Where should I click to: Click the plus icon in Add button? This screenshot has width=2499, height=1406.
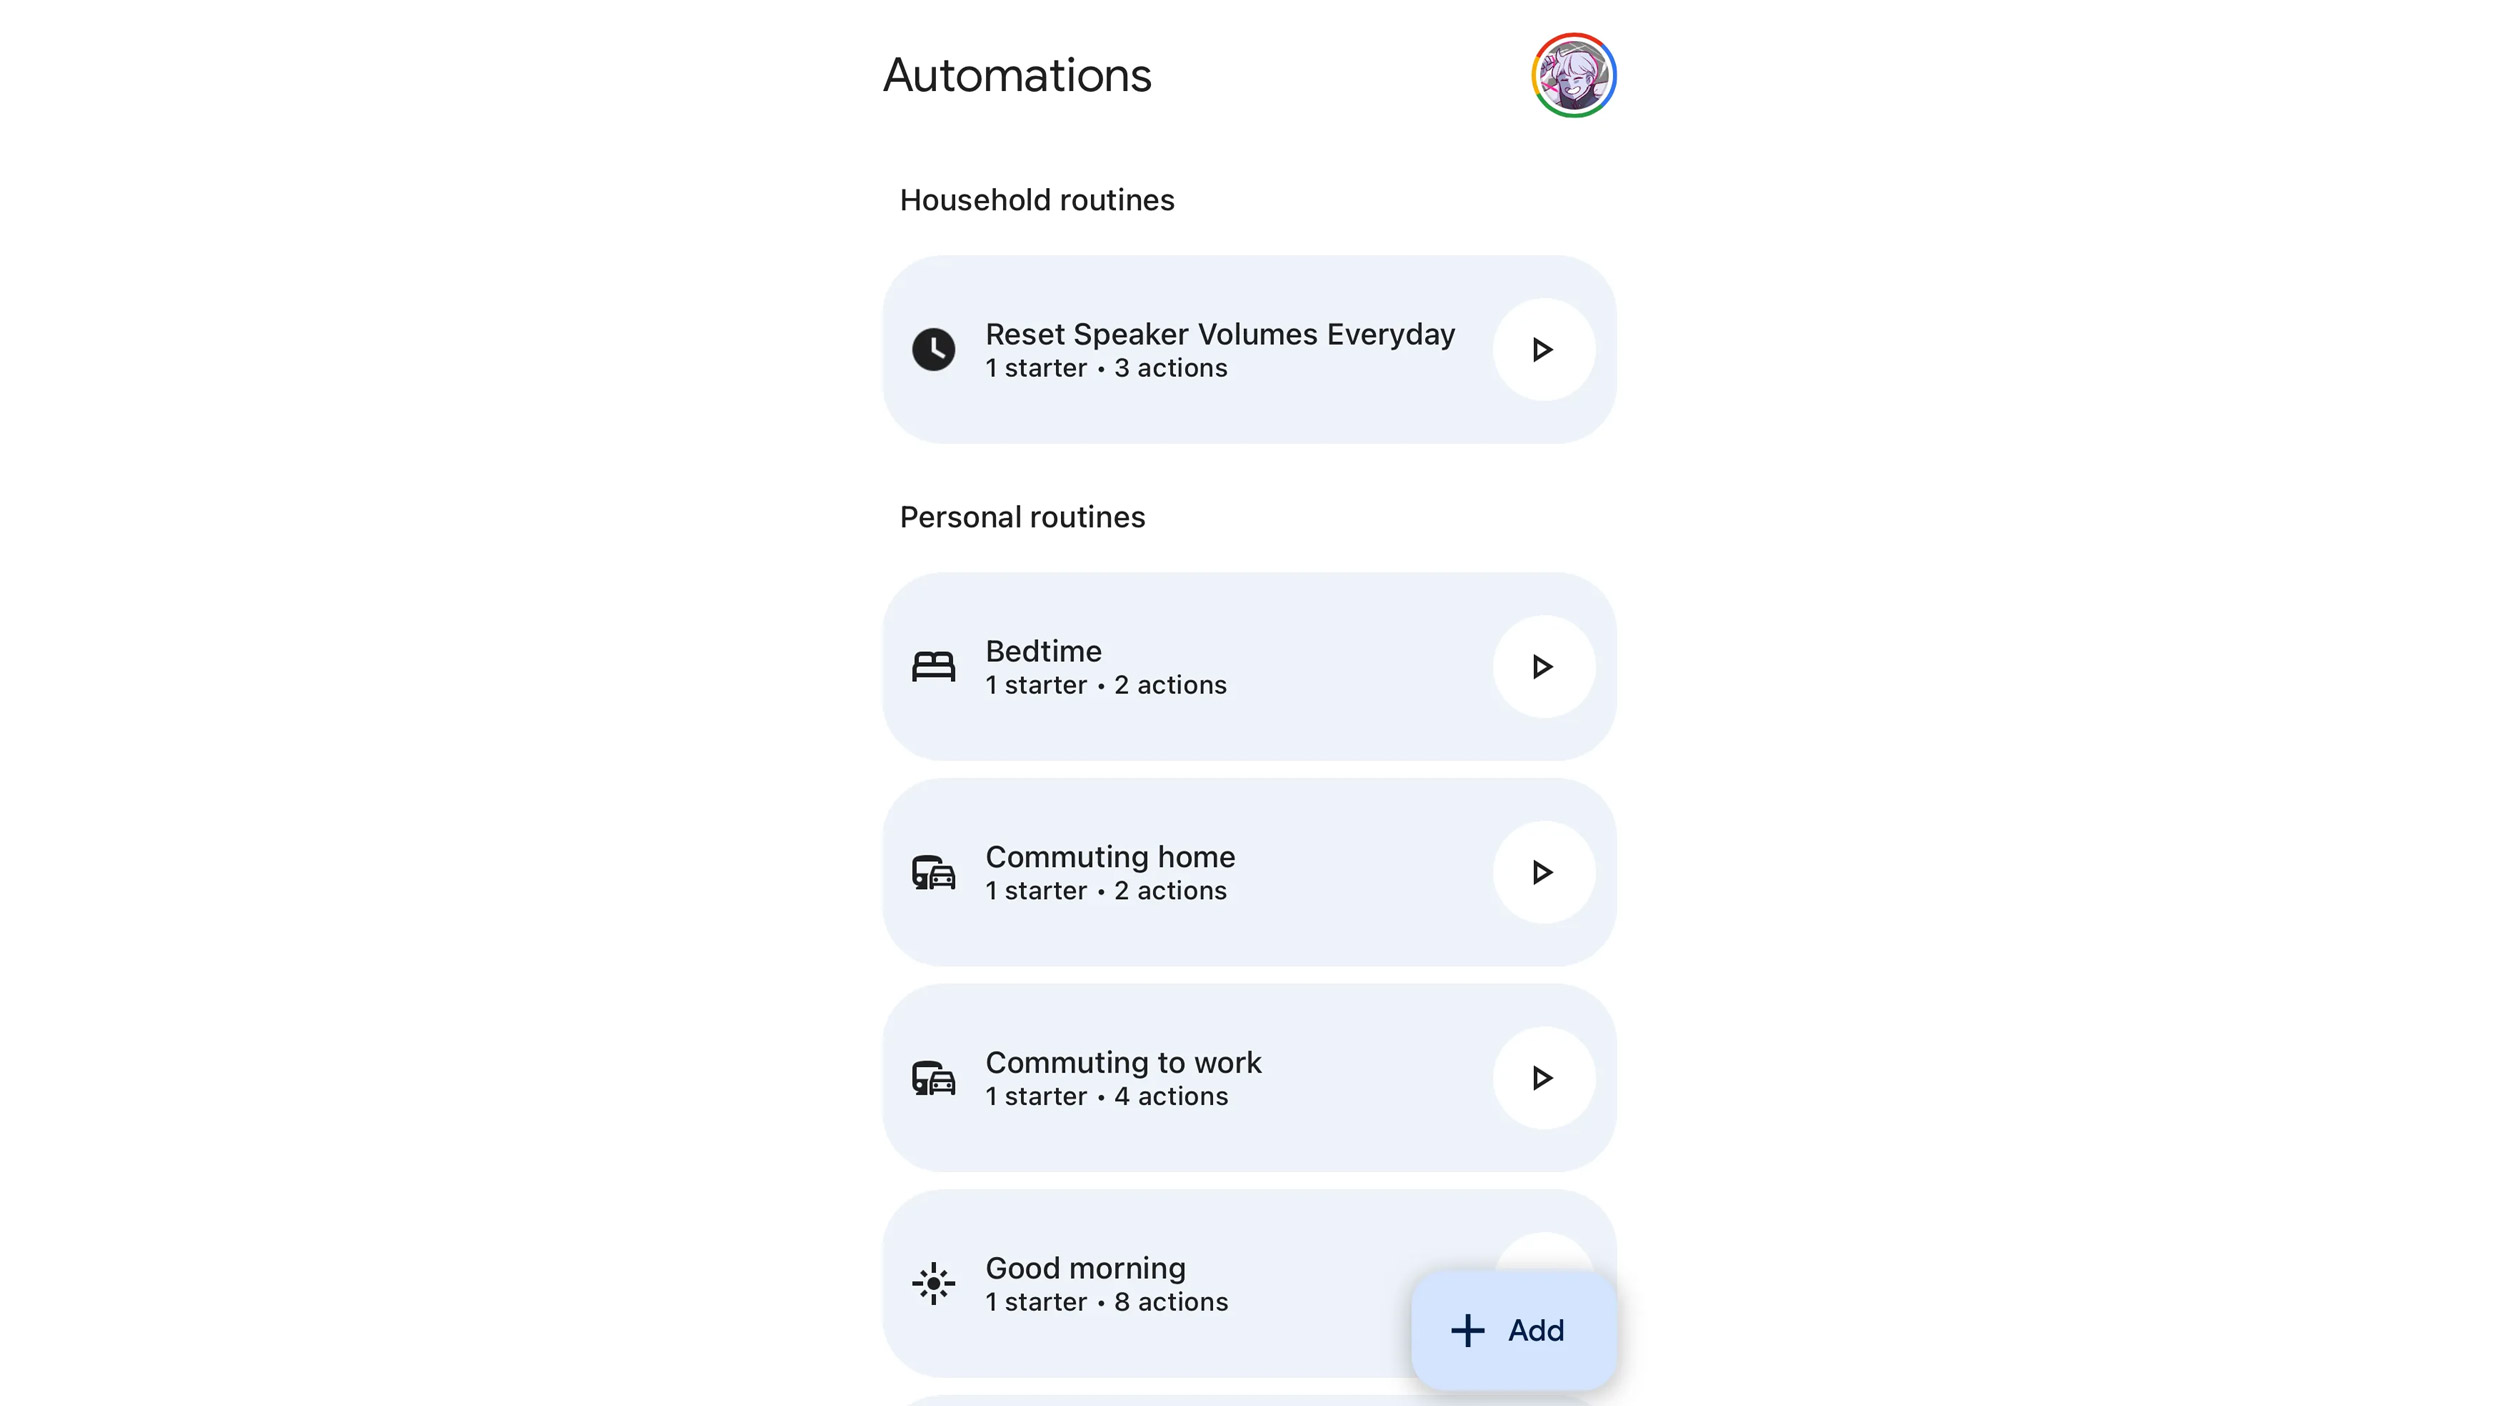point(1466,1329)
